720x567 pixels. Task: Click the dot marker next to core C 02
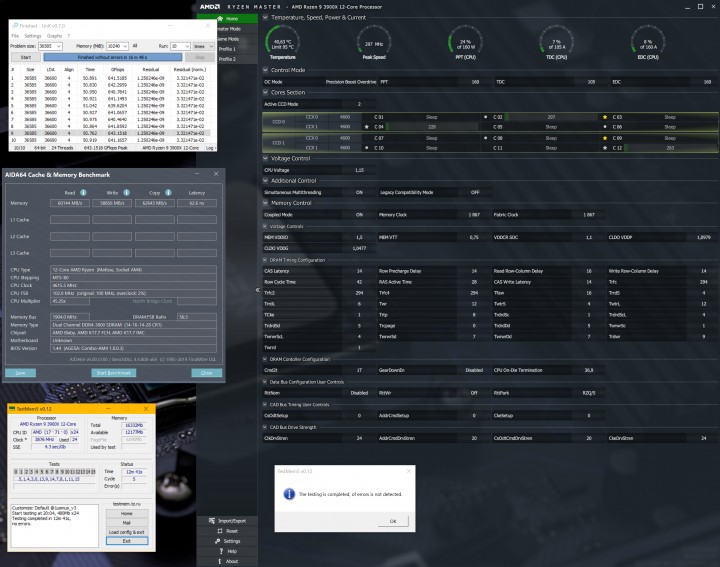485,117
